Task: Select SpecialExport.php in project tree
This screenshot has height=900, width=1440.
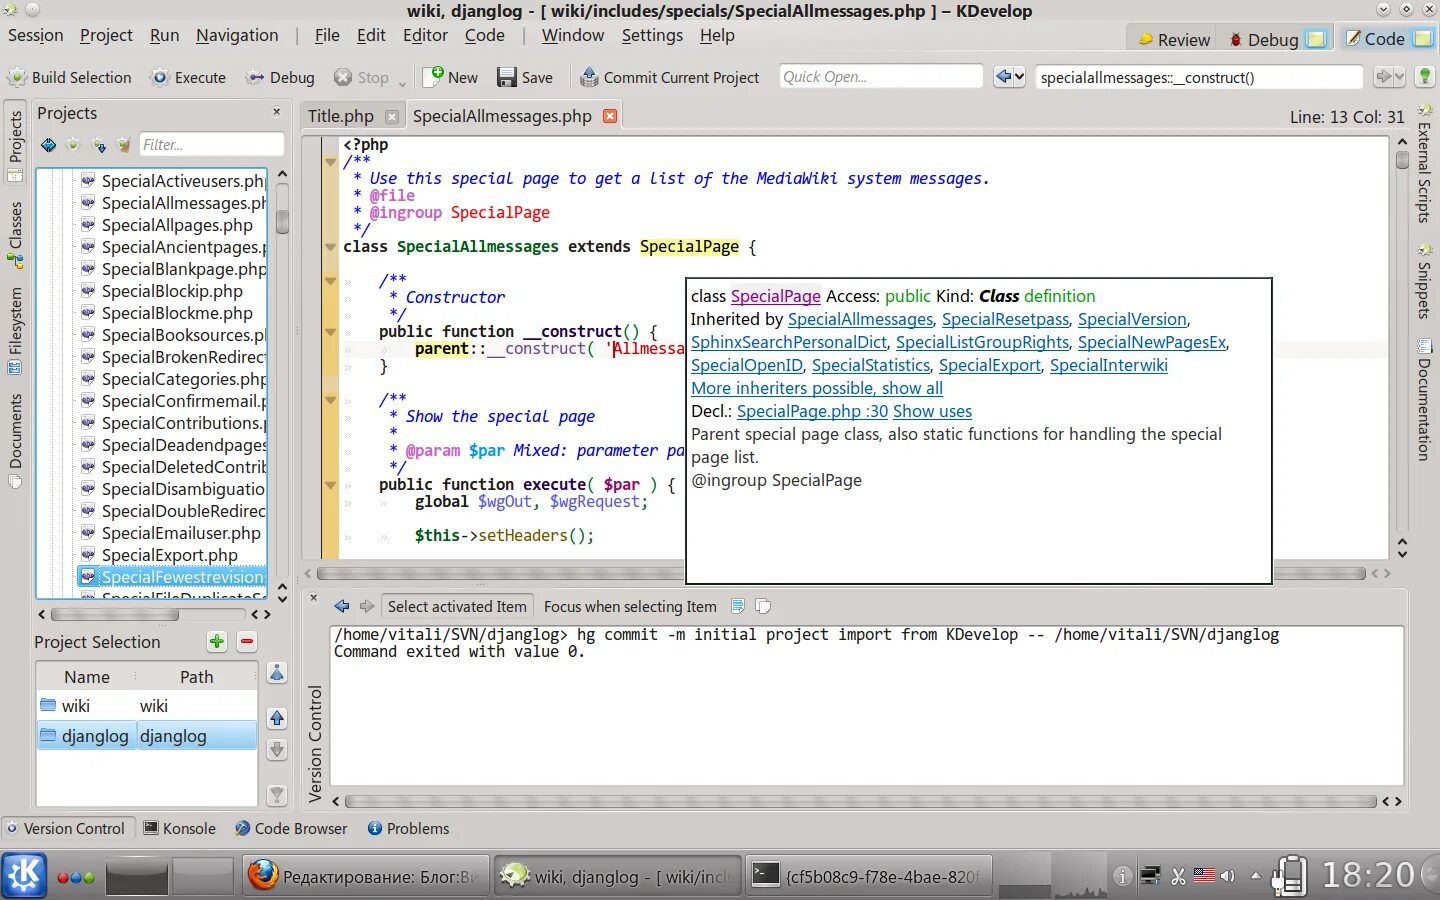Action: (170, 555)
